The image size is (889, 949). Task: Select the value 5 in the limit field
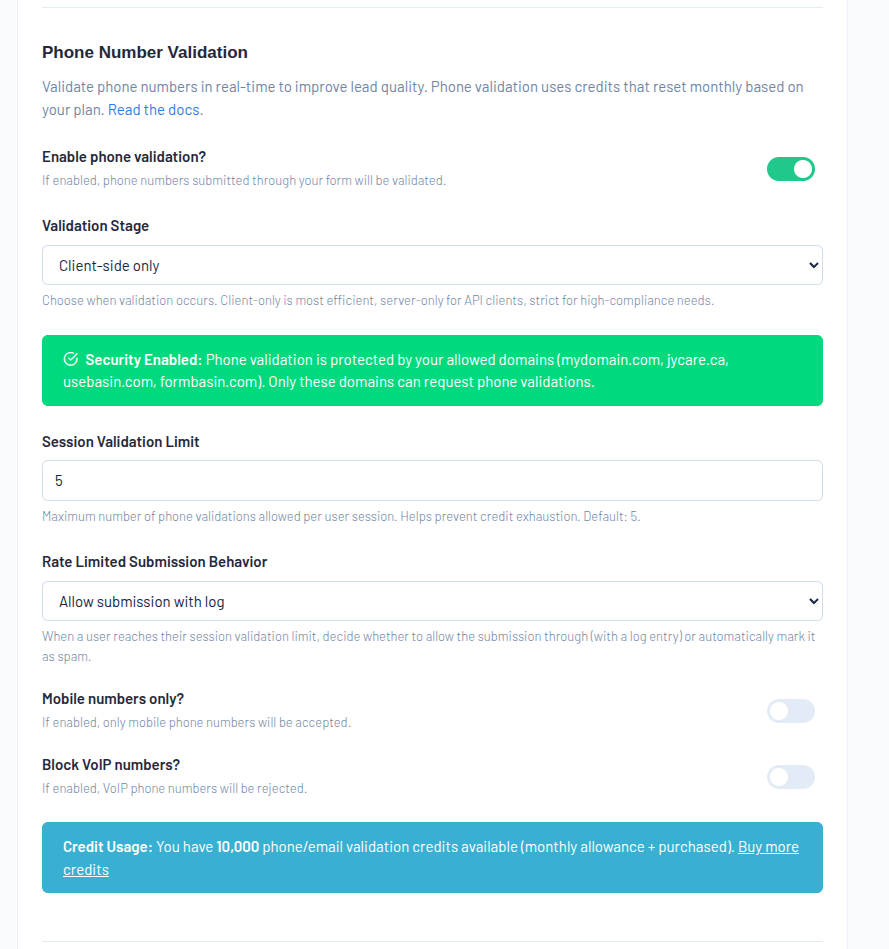(x=59, y=481)
